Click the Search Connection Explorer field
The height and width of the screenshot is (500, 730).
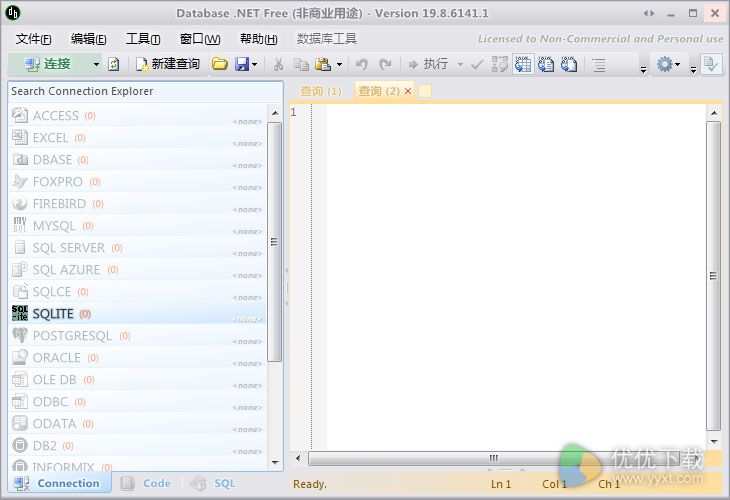pos(145,91)
